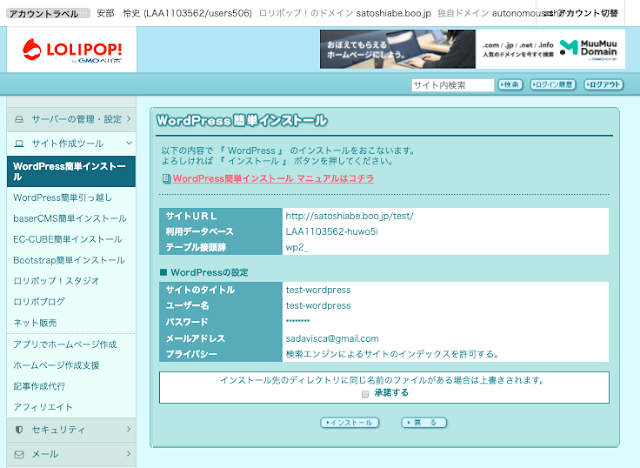Viewport: 640px width, 468px height.
Task: Expand the サーバーの管理・設定 section
Action: [x=128, y=119]
